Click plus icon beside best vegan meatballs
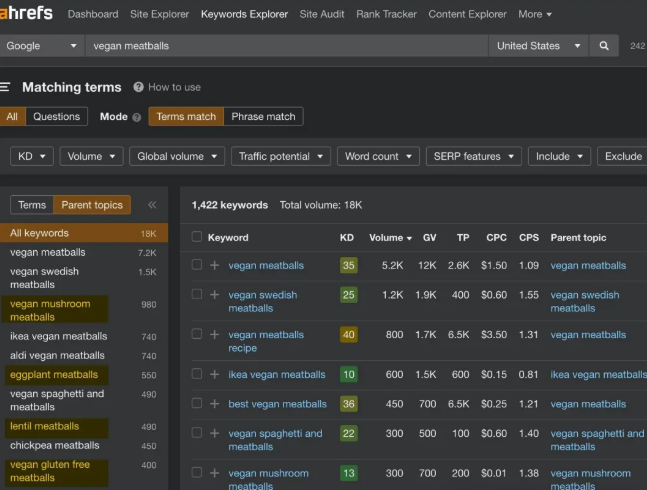The height and width of the screenshot is (490, 647). pyautogui.click(x=214, y=404)
